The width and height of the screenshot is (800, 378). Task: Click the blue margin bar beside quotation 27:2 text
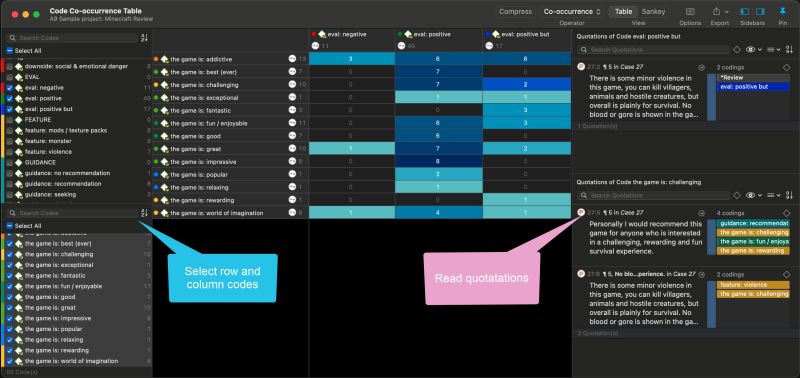pyautogui.click(x=711, y=97)
